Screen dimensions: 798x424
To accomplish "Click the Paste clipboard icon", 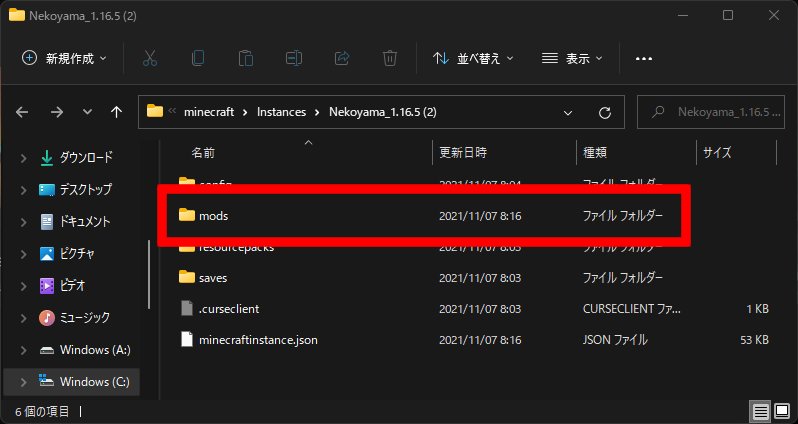I will [246, 59].
